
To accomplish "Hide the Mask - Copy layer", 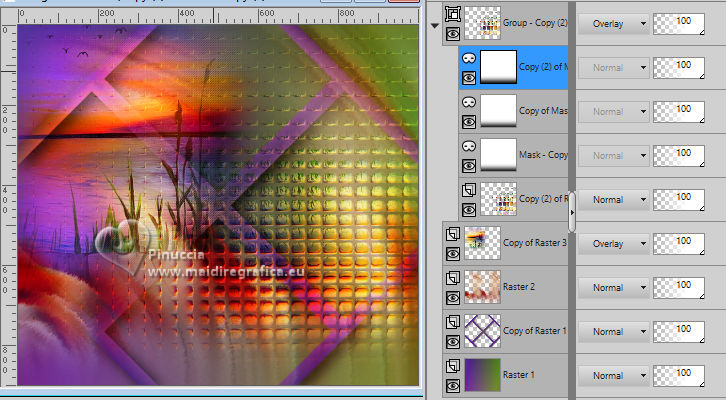I will click(469, 166).
